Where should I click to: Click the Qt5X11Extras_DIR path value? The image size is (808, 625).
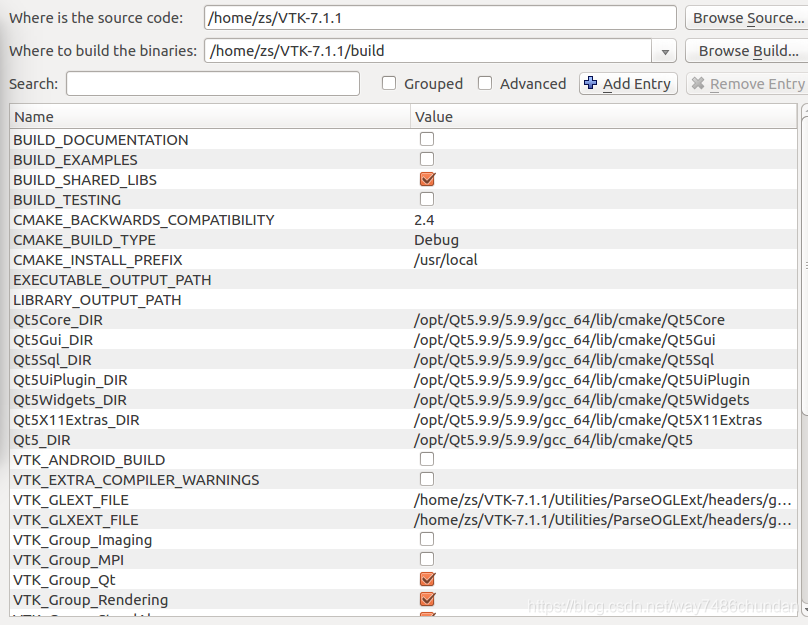(x=588, y=420)
